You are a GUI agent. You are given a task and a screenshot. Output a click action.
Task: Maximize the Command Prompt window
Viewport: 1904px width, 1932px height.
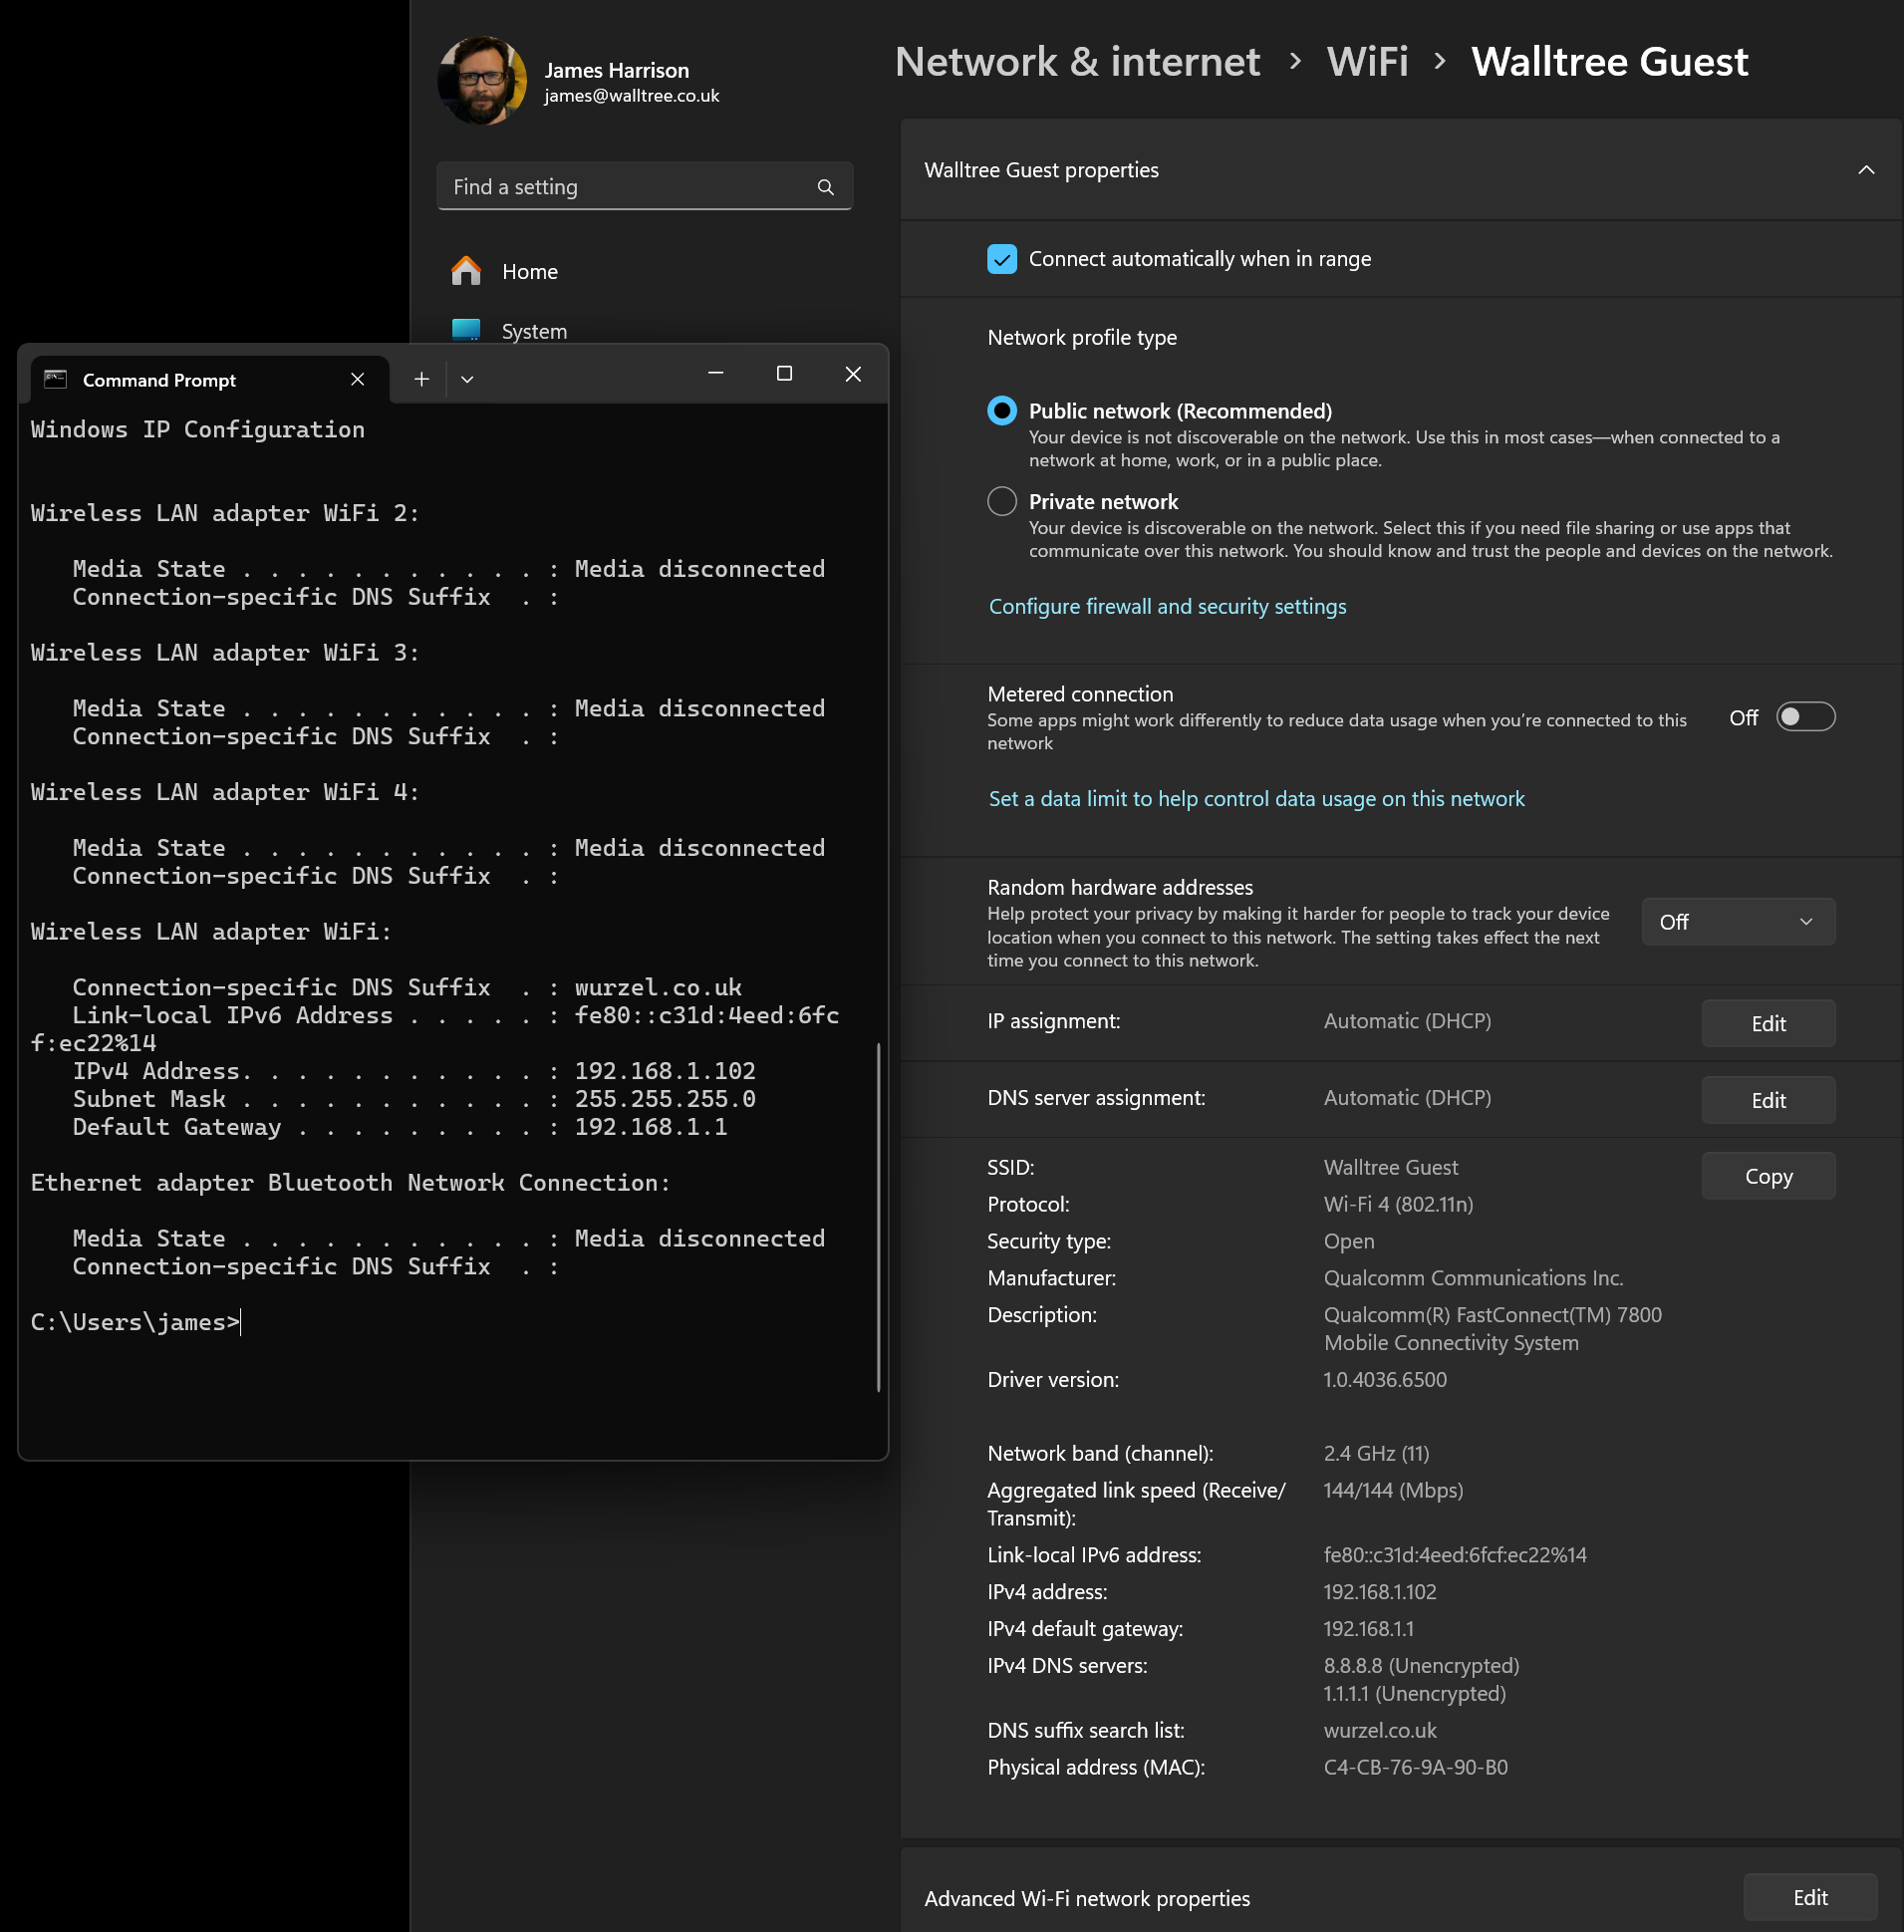[784, 374]
